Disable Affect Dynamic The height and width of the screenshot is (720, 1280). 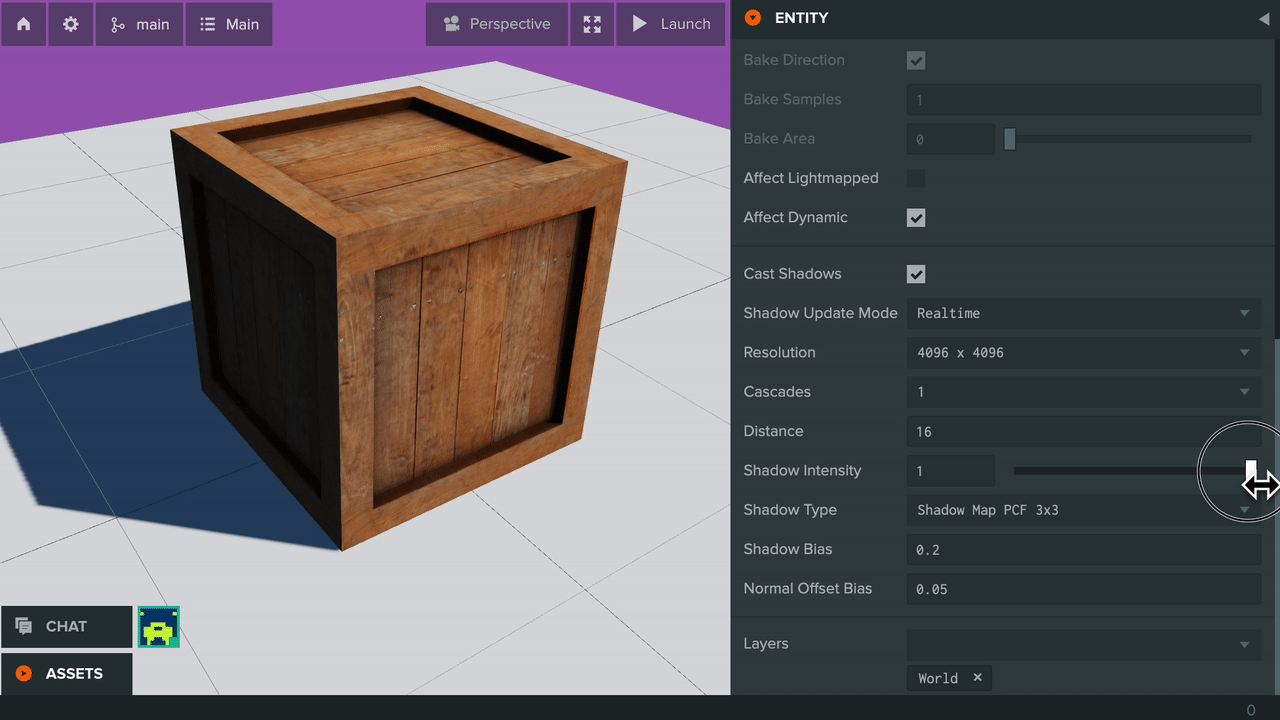(915, 217)
